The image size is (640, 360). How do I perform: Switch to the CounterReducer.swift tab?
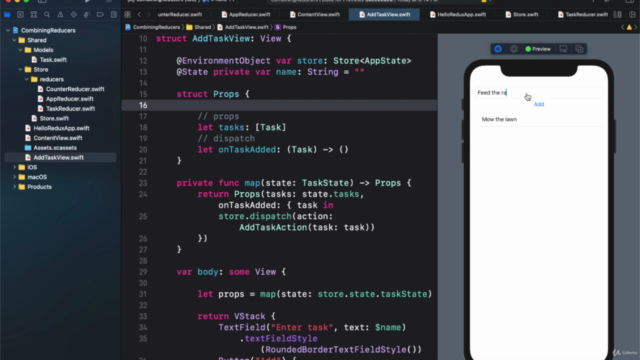pos(180,15)
